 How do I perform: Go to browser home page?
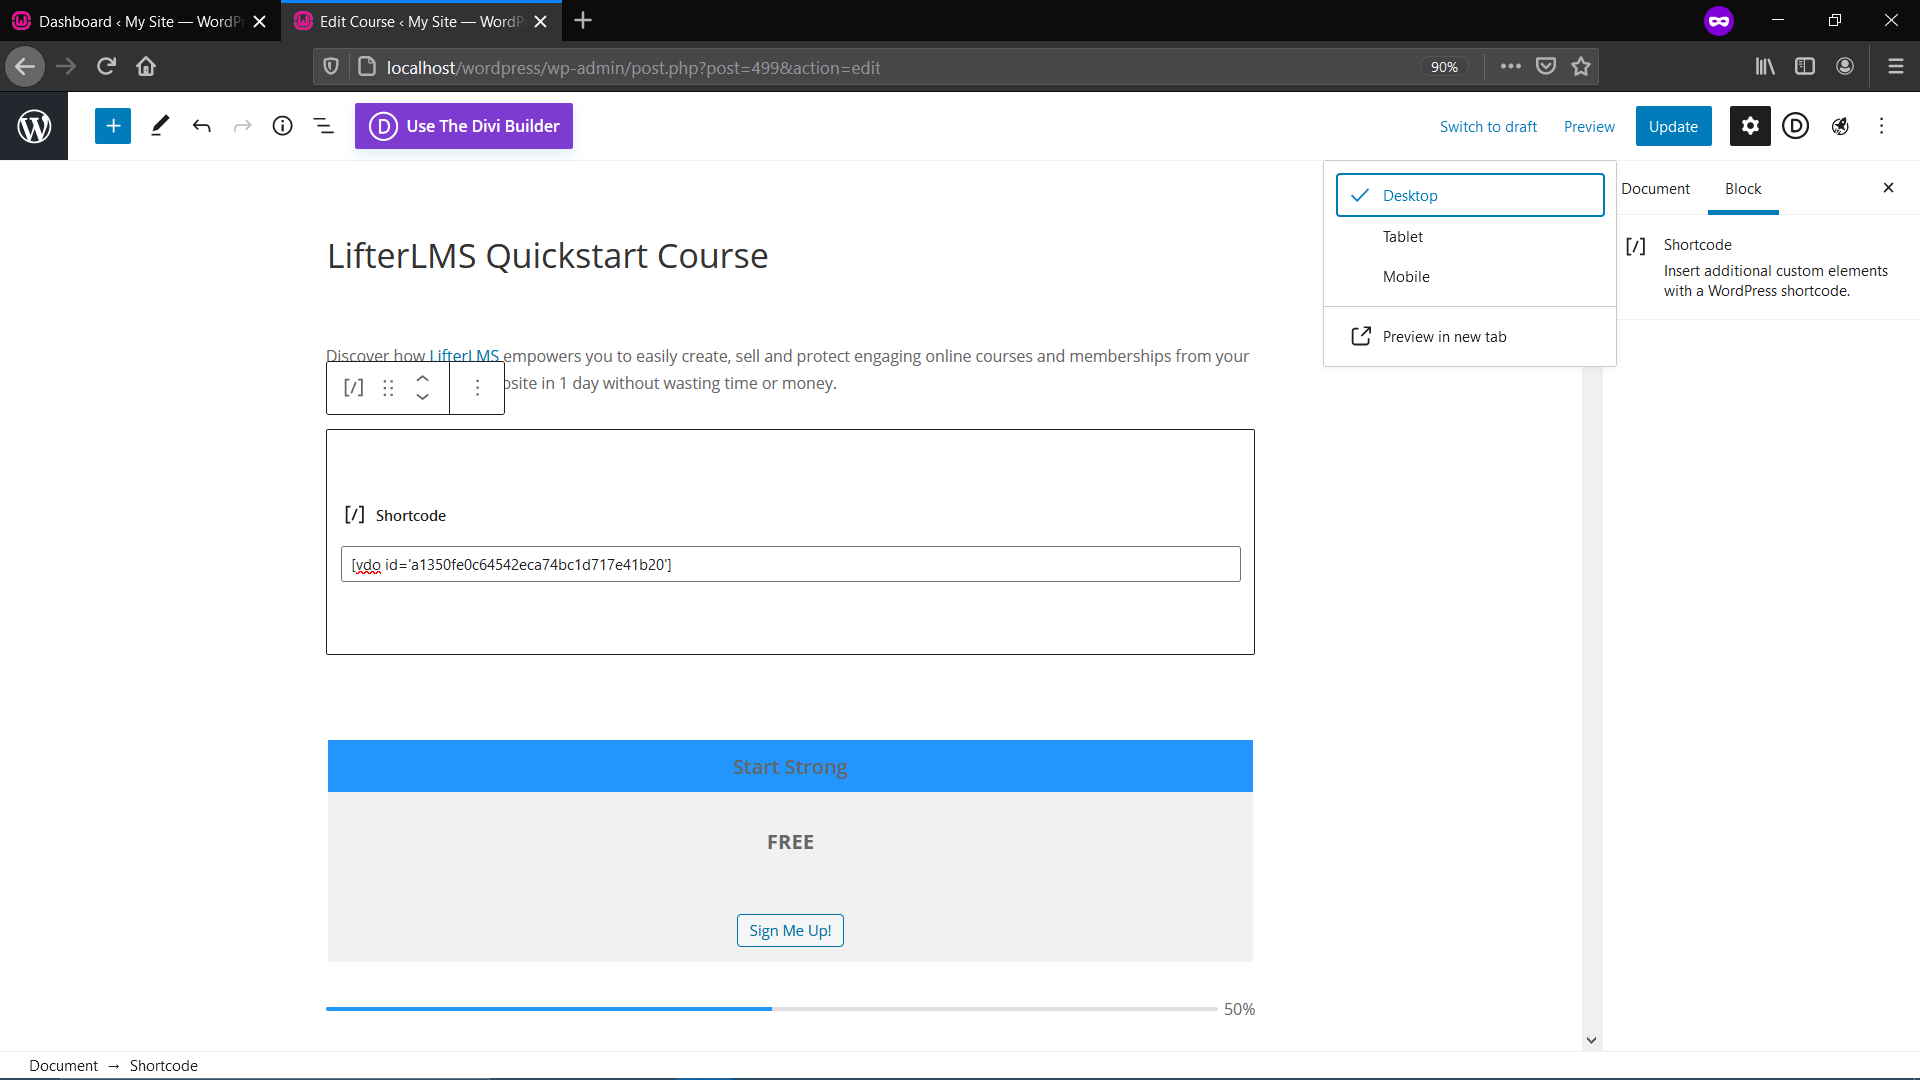[x=146, y=67]
